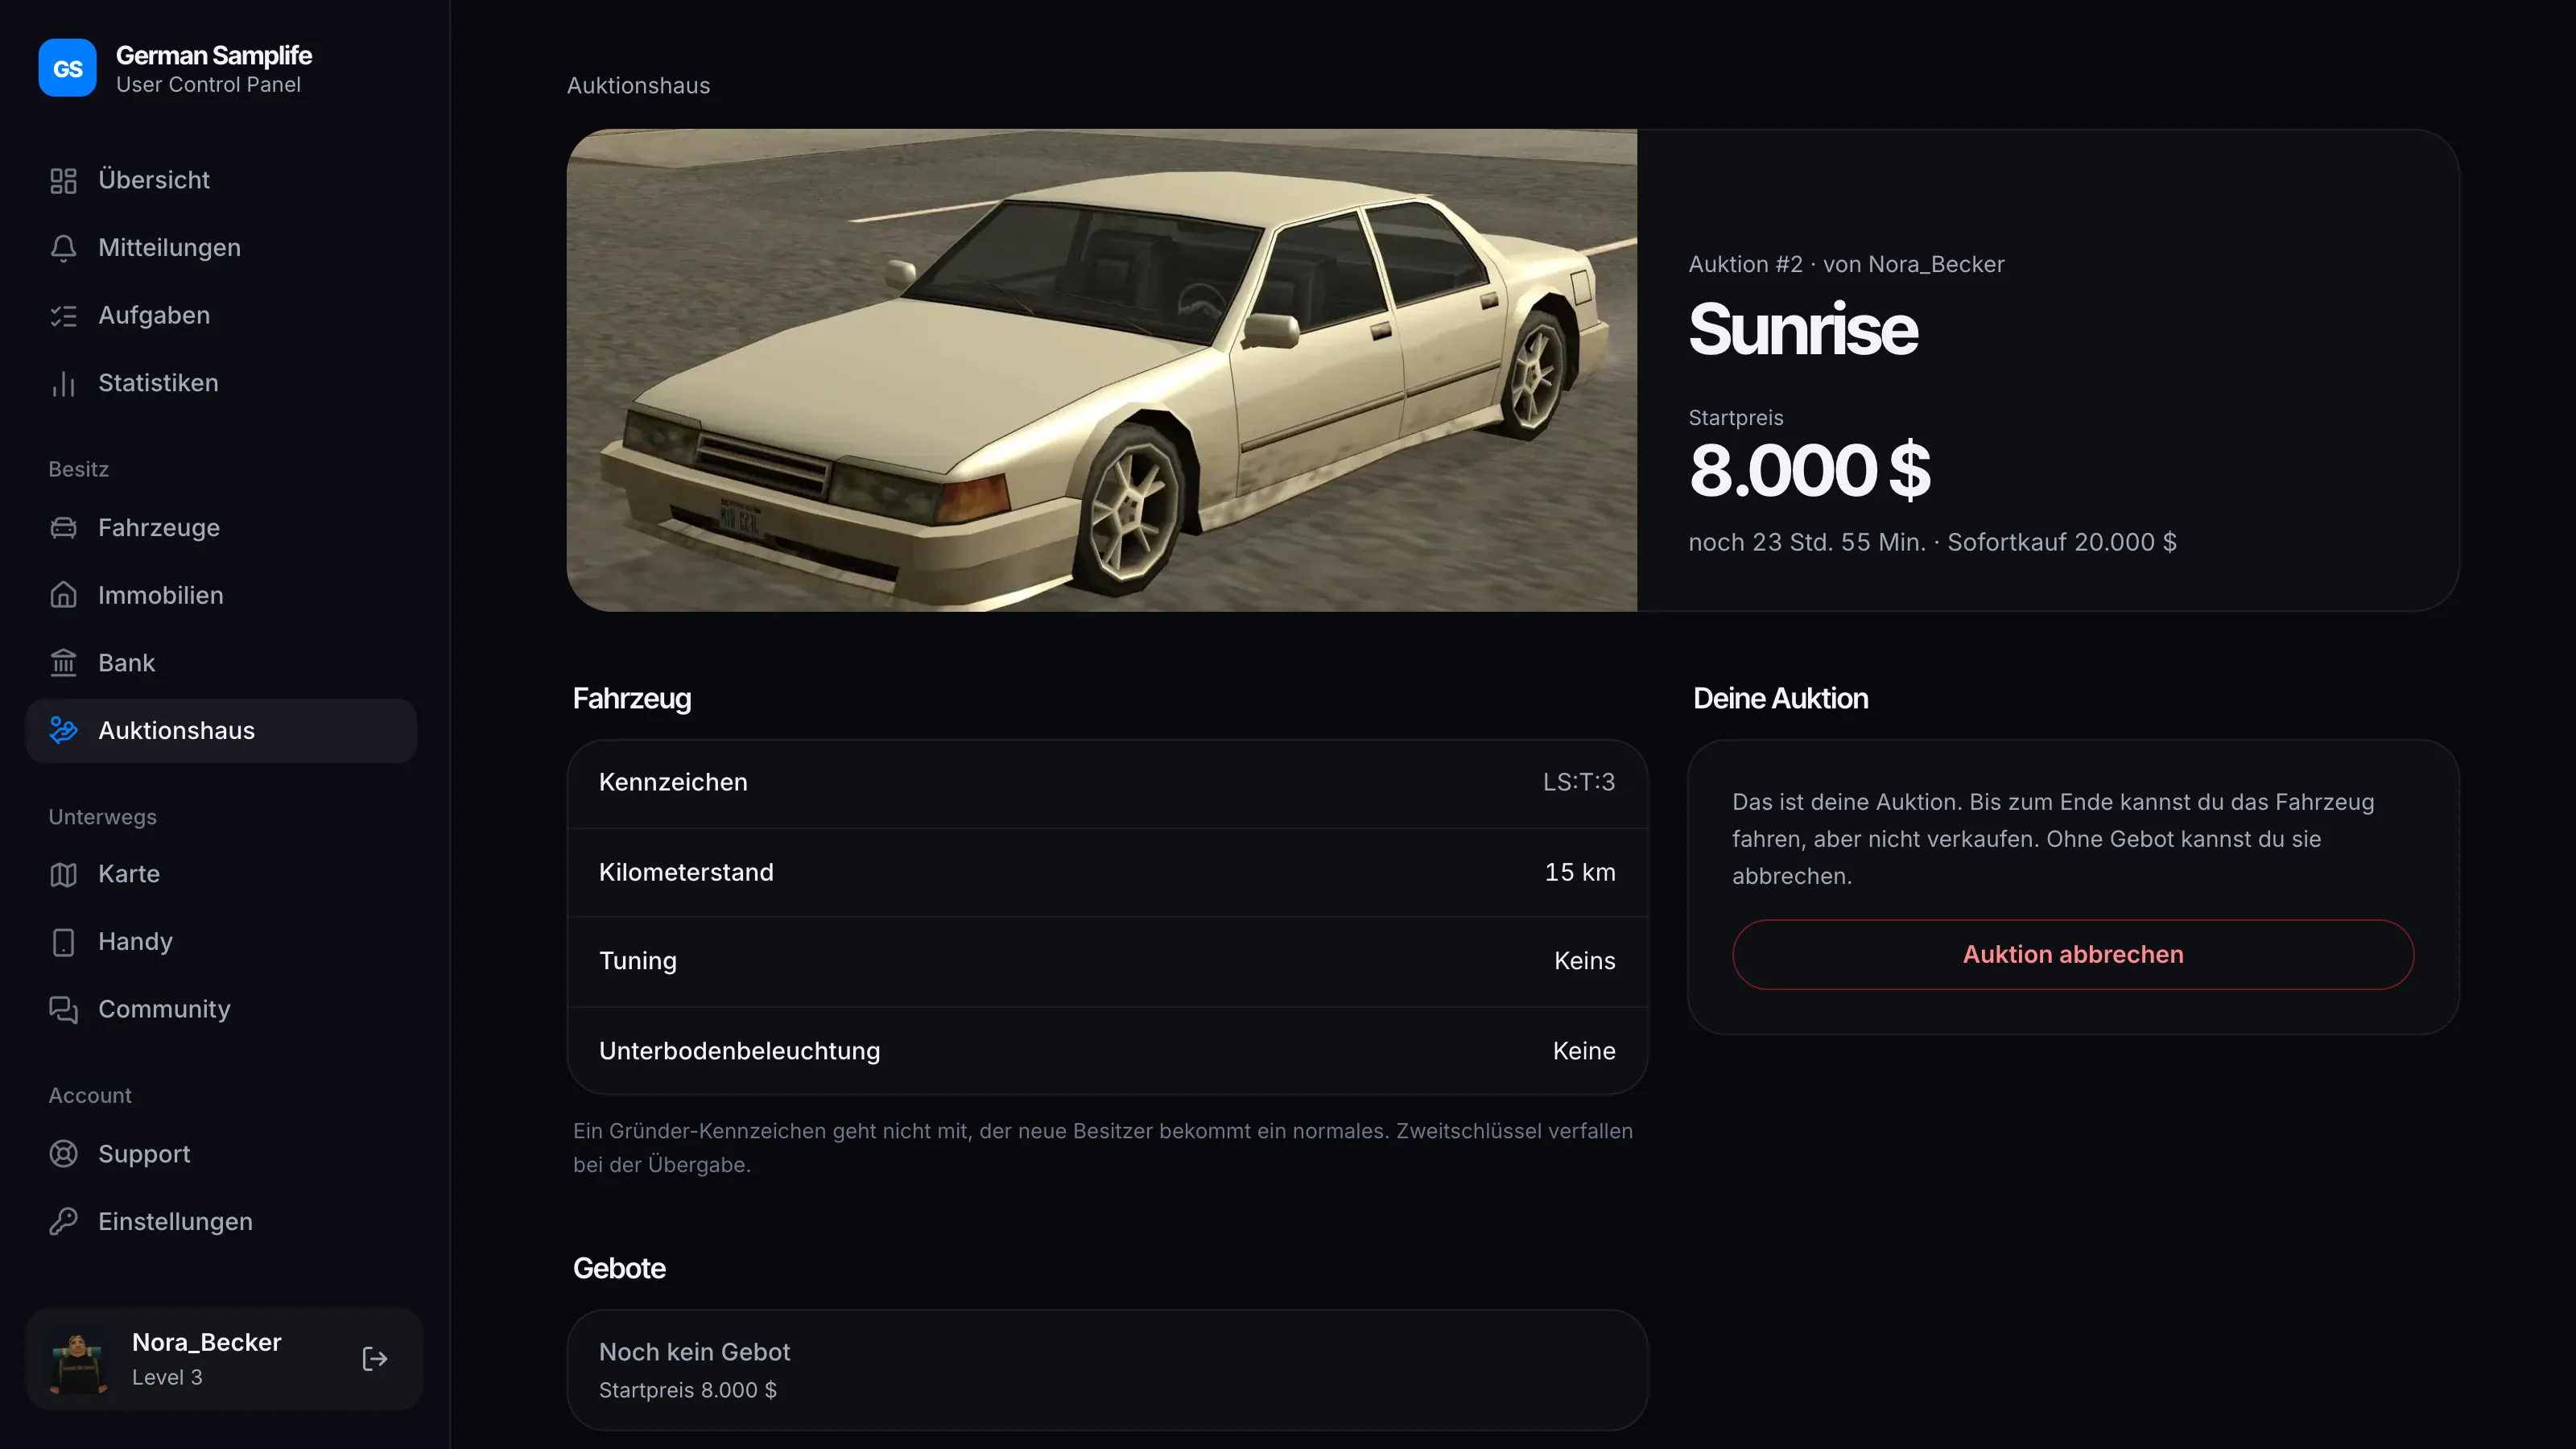Click the Aufgaben checklist icon
Image resolution: width=2576 pixels, height=1449 pixels.
click(x=63, y=316)
